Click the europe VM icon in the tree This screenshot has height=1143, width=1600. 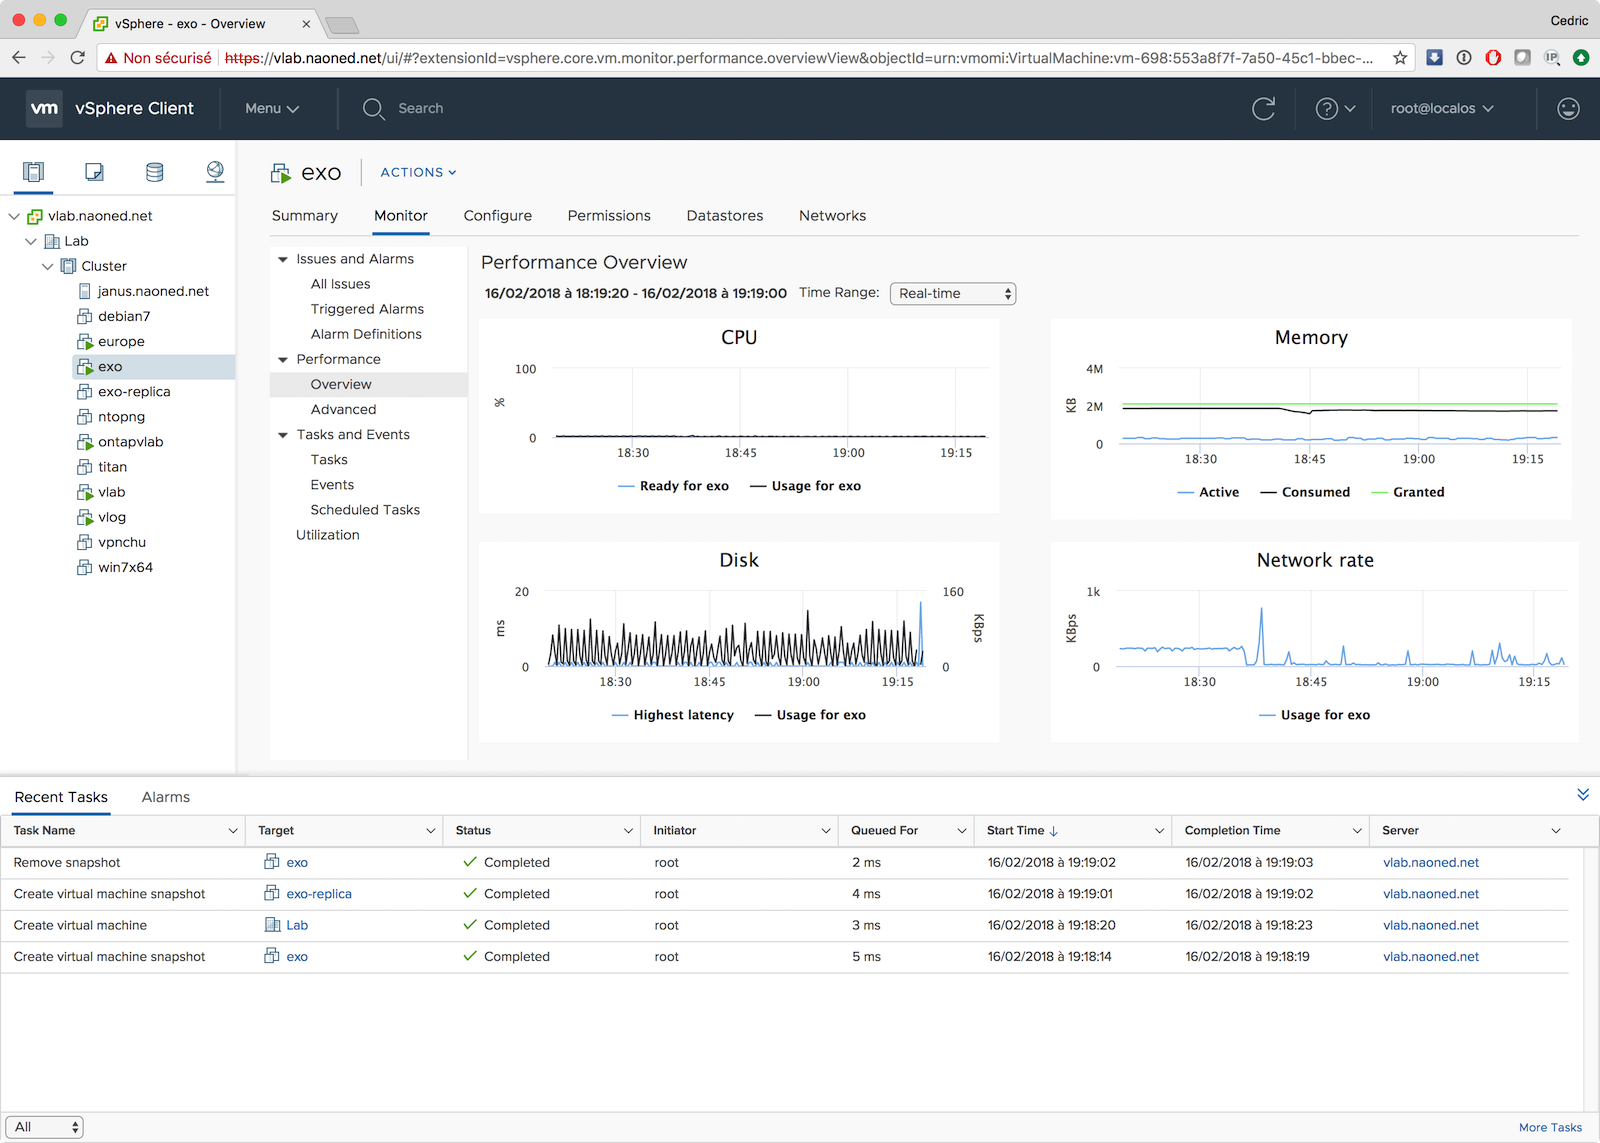[x=85, y=341]
